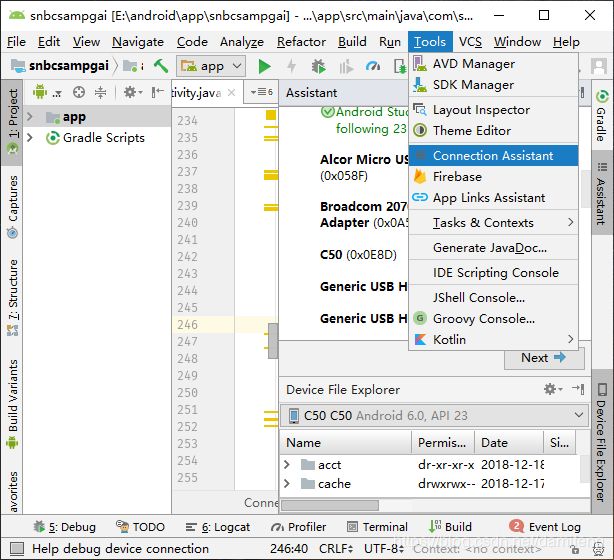The width and height of the screenshot is (614, 560).
Task: Toggle Device File Explorer side tab
Action: pos(602,441)
